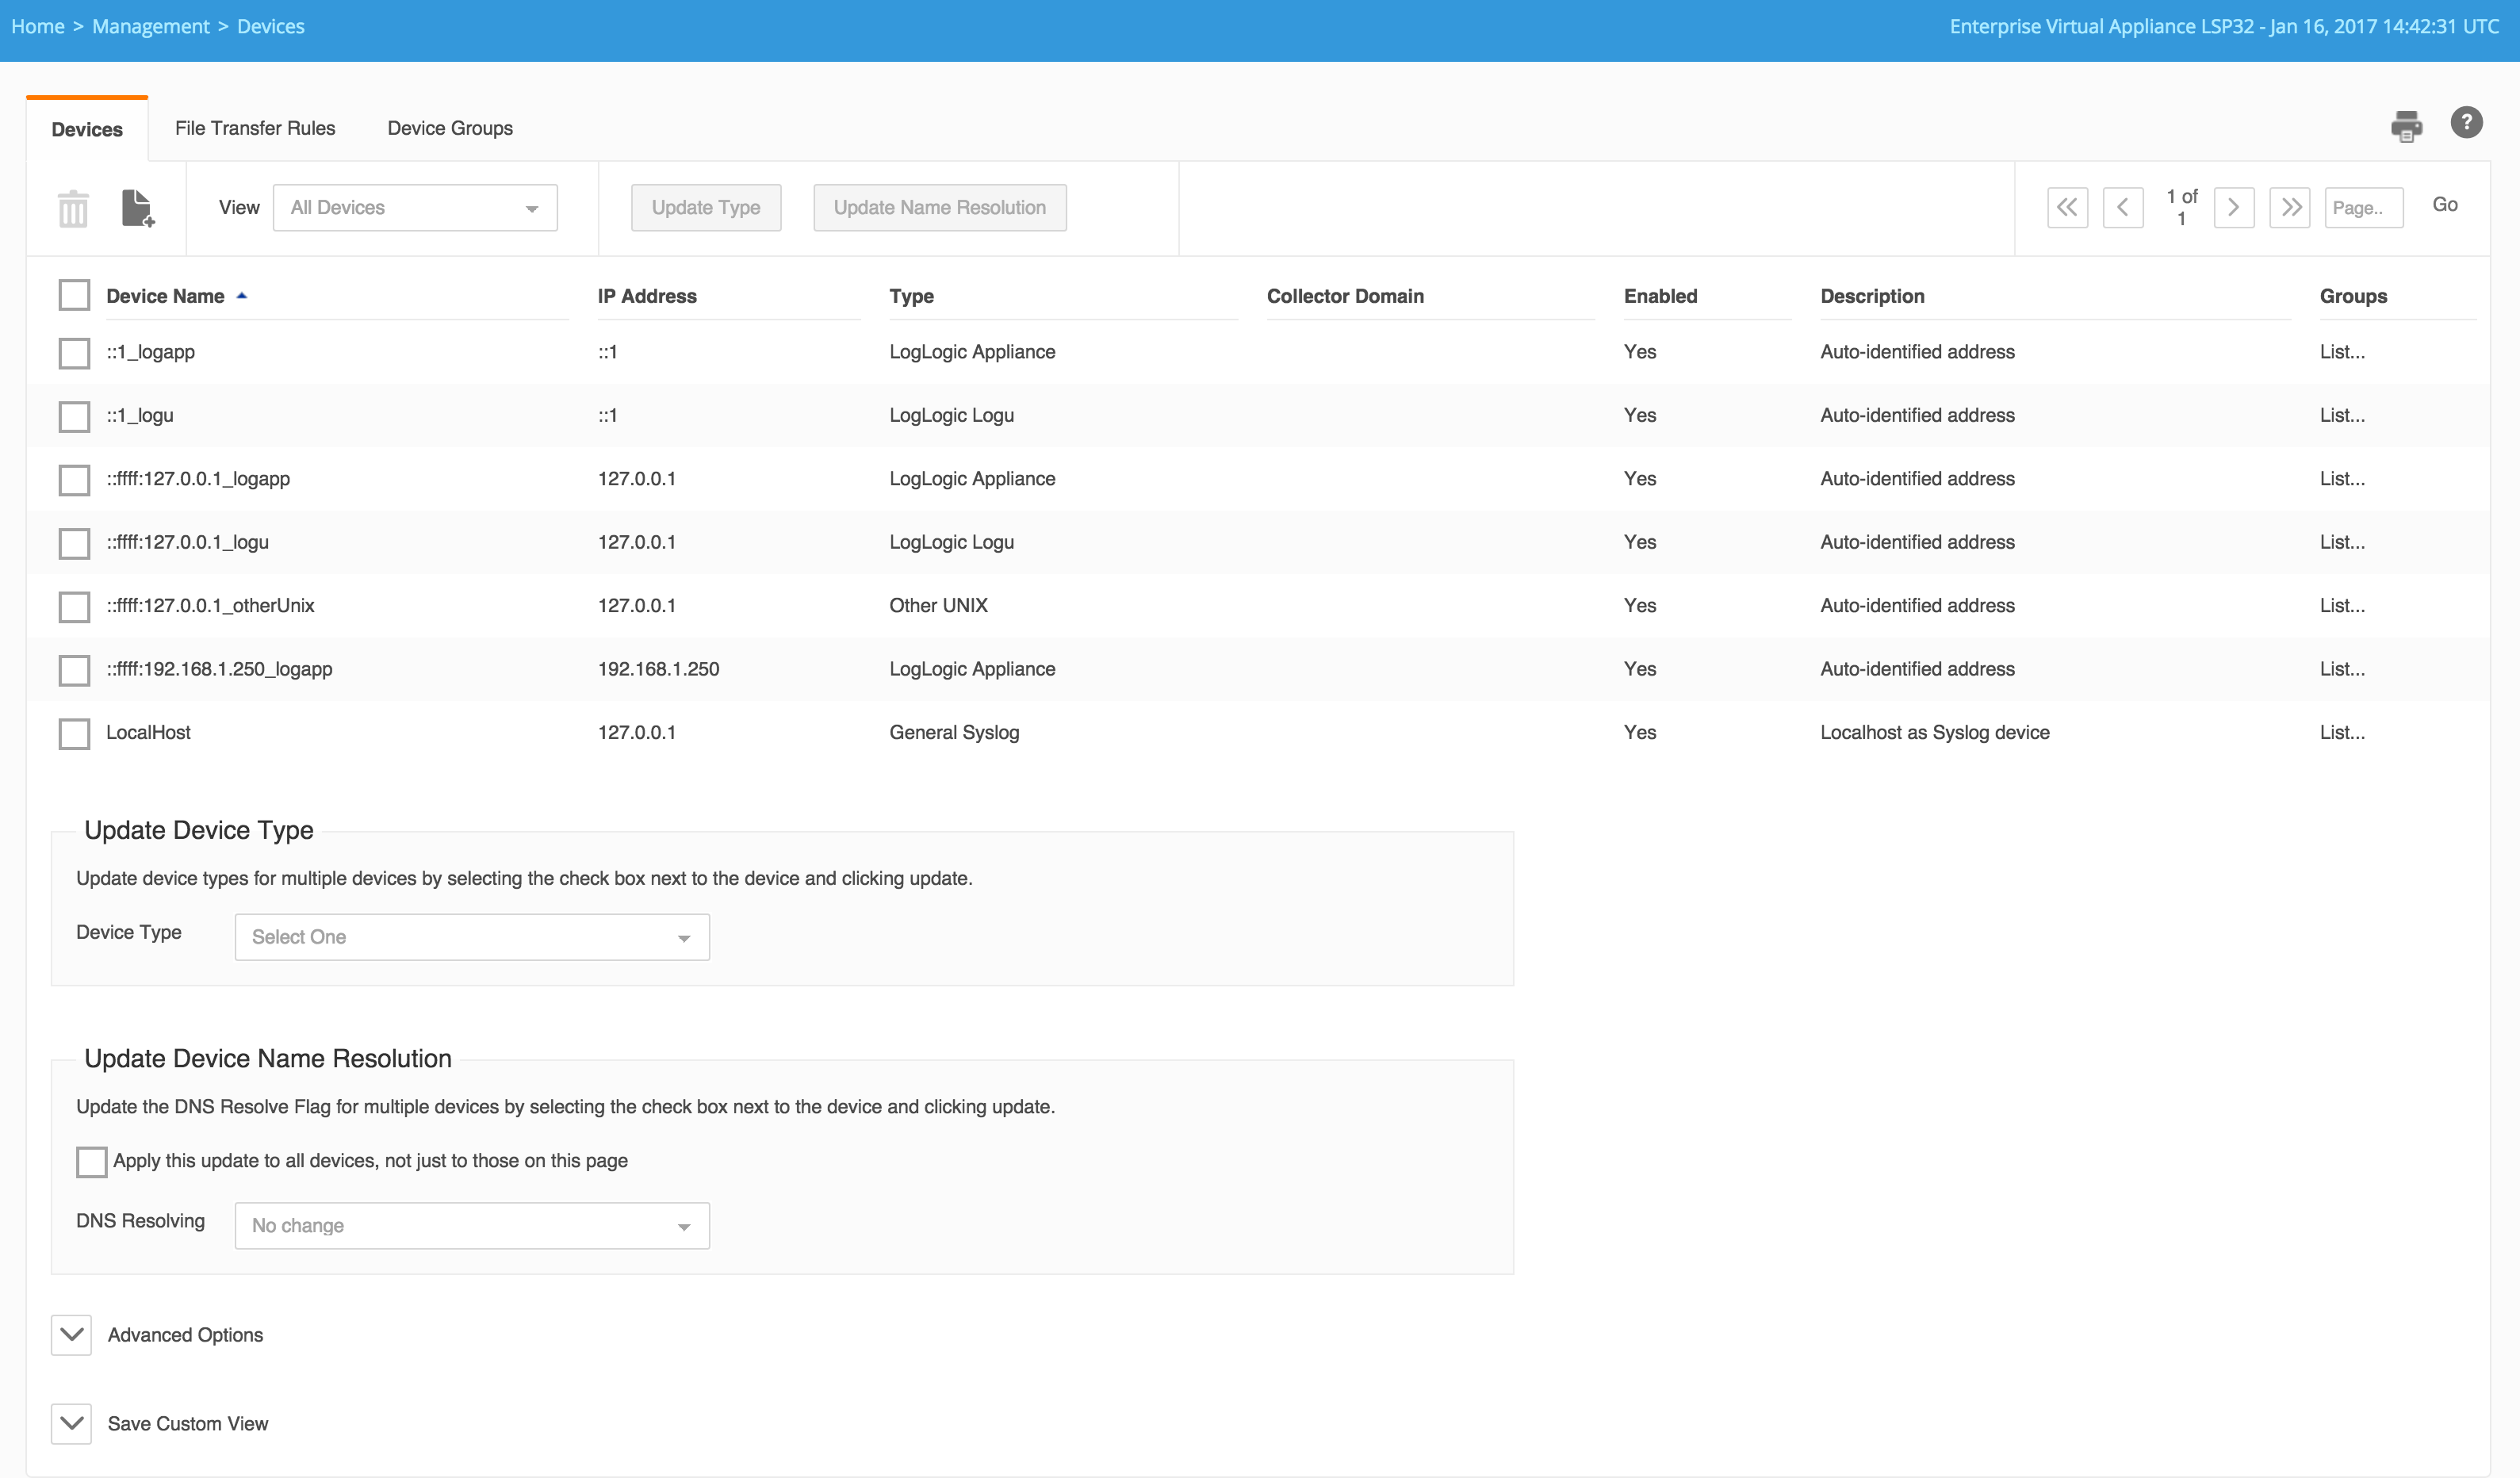Sort by Device Name column arrow
Screen dimensions: 2520x1478
(241, 296)
